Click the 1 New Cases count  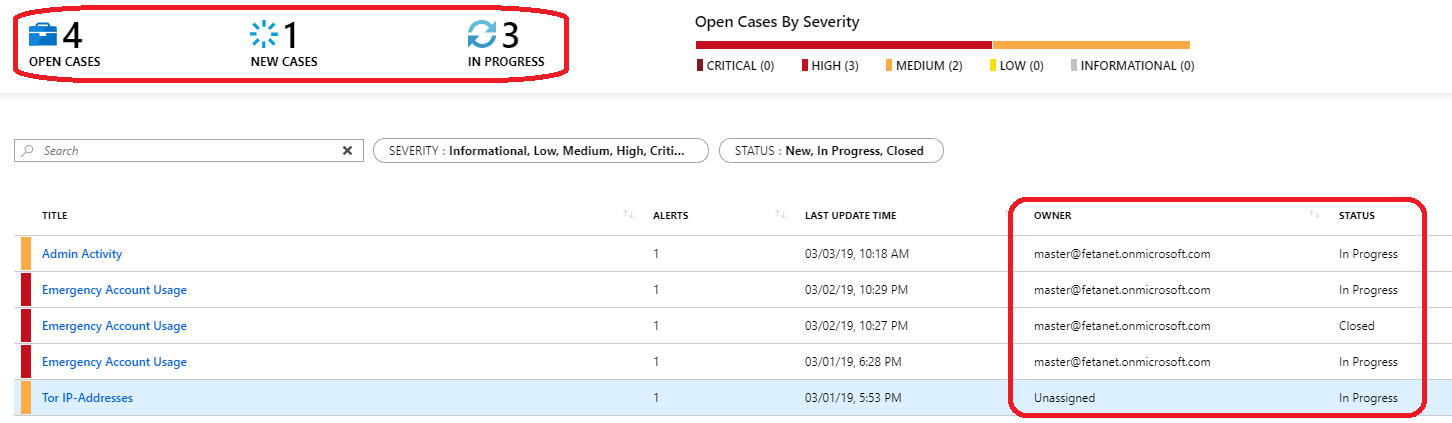[x=291, y=36]
